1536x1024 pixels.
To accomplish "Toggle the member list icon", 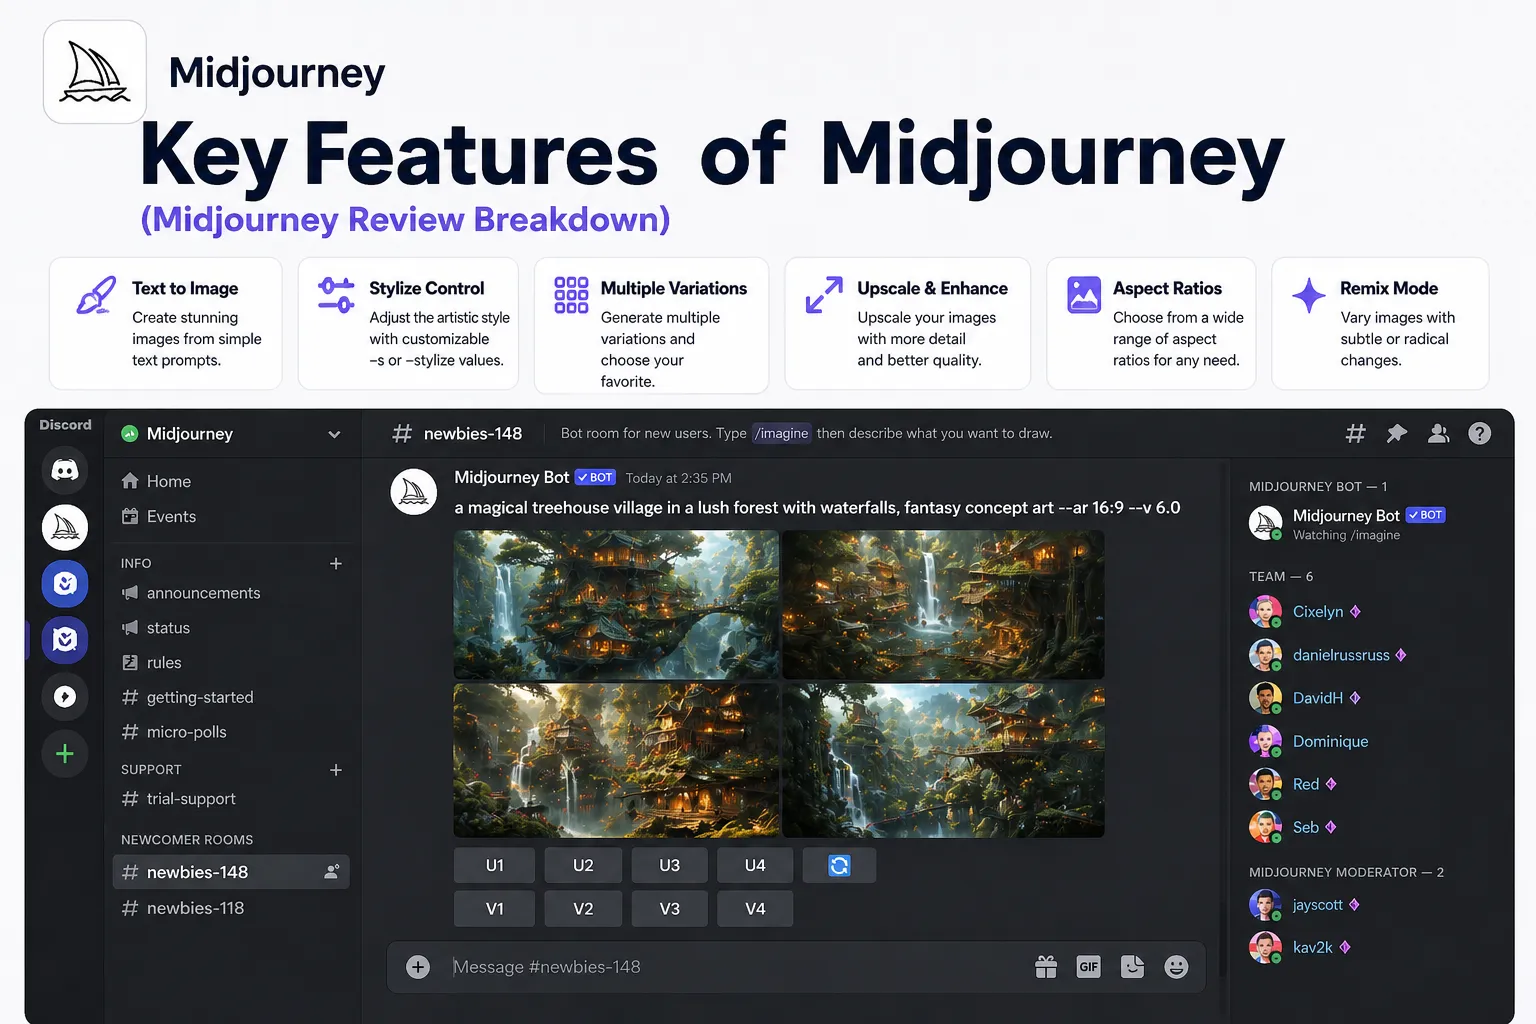I will (x=1439, y=433).
